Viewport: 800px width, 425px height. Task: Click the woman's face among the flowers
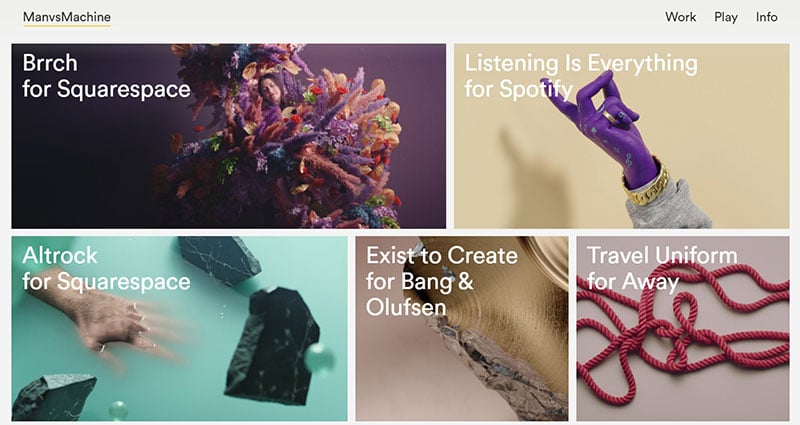pyautogui.click(x=270, y=88)
